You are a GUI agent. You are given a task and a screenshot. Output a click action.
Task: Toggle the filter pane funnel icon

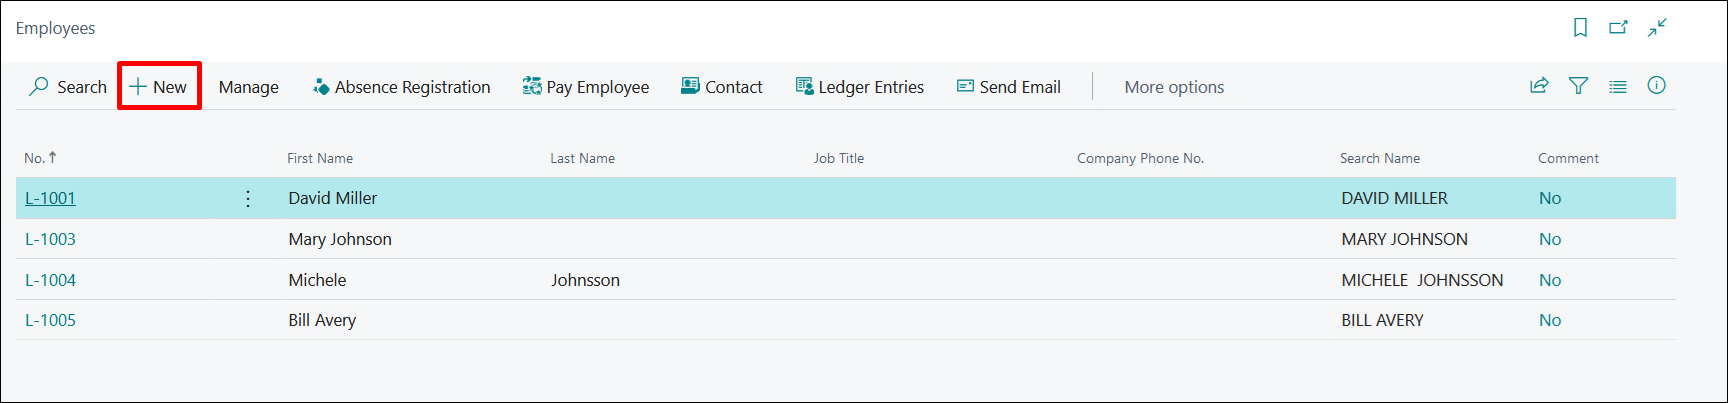(x=1578, y=86)
